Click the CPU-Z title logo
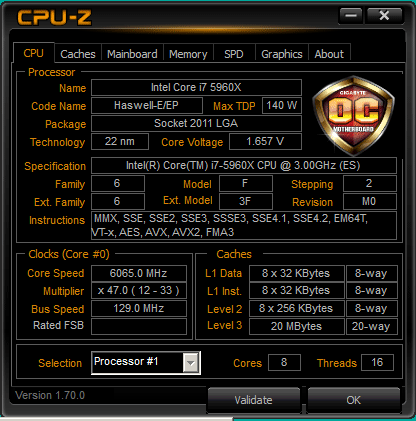Image resolution: width=416 pixels, height=421 pixels. 54,17
